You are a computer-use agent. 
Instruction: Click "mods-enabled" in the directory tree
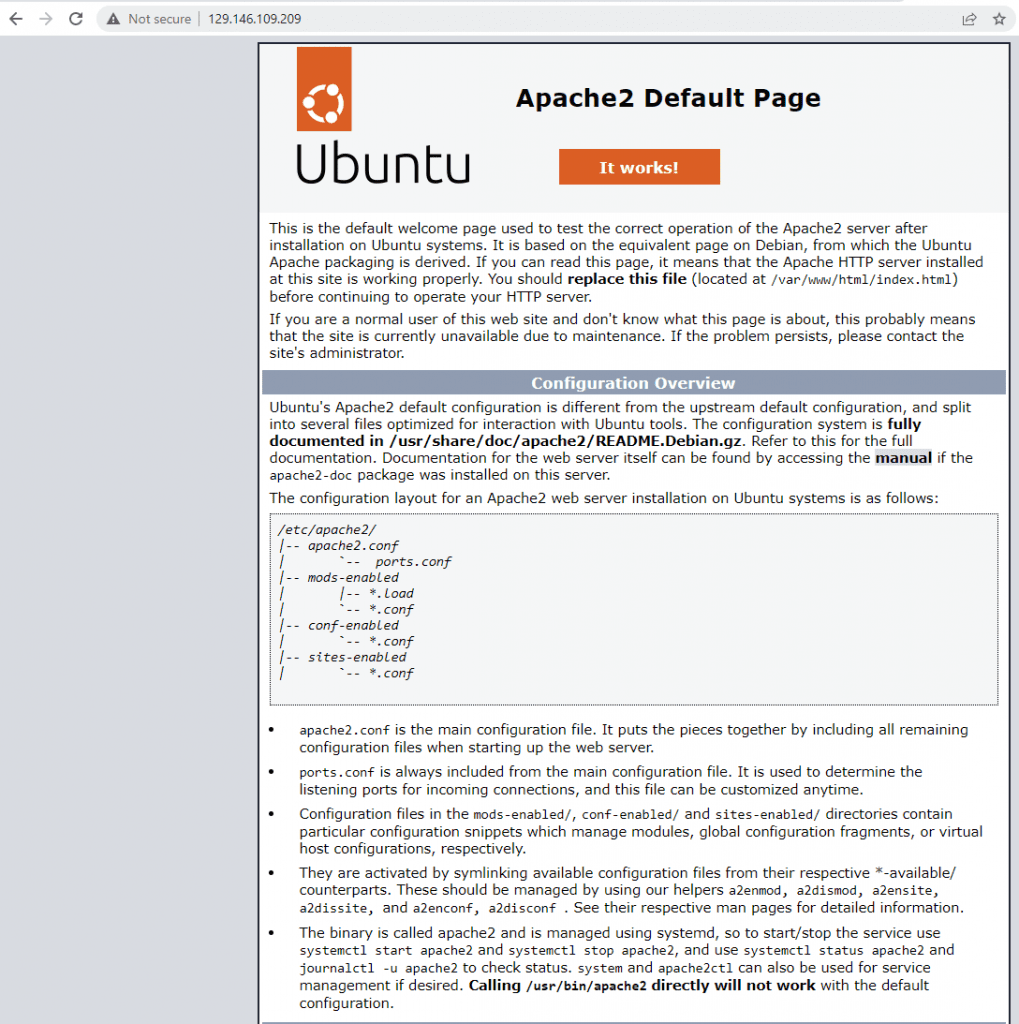[x=353, y=577]
